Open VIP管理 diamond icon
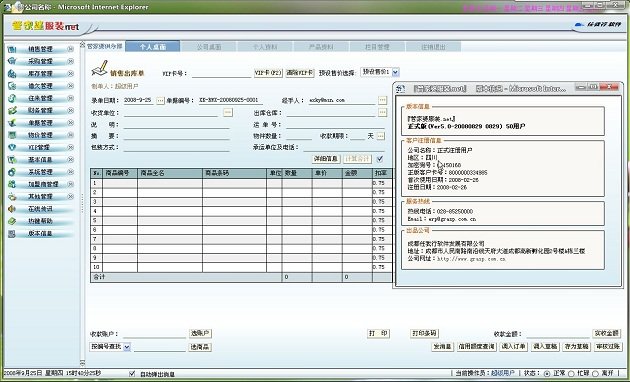The height and width of the screenshot is (382, 630). point(12,147)
